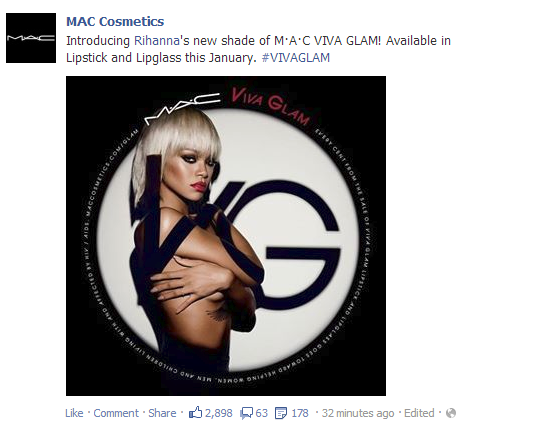Viewport: 558px width, 439px height.
Task: View the Edited history link
Action: tap(419, 413)
